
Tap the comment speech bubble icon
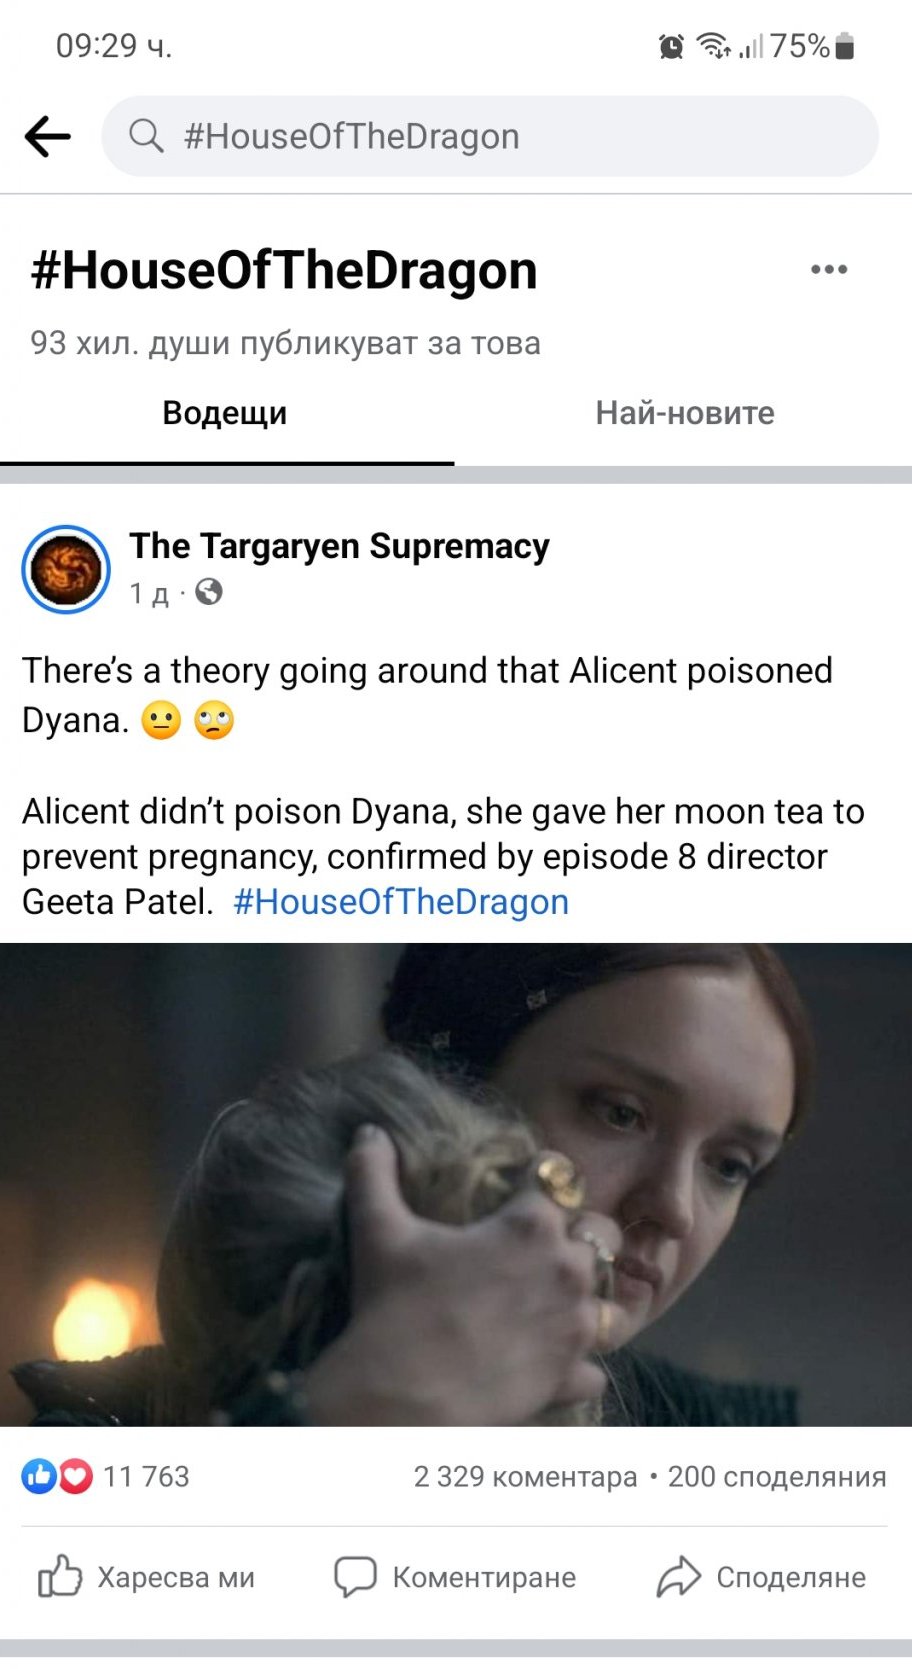click(355, 1576)
